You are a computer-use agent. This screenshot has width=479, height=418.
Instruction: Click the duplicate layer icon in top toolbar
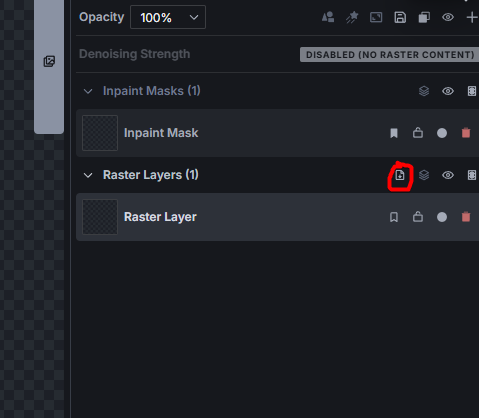point(424,17)
